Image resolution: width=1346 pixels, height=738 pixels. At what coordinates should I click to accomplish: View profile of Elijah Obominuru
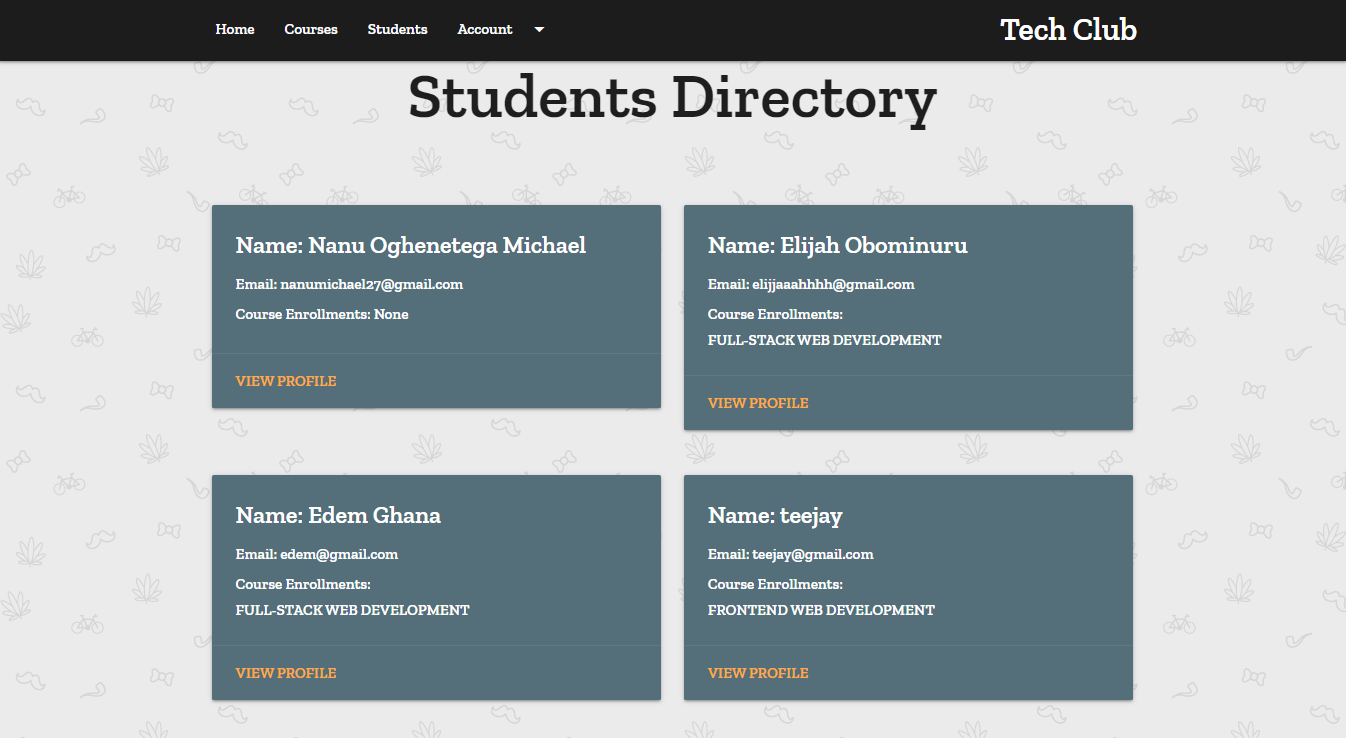tap(758, 403)
